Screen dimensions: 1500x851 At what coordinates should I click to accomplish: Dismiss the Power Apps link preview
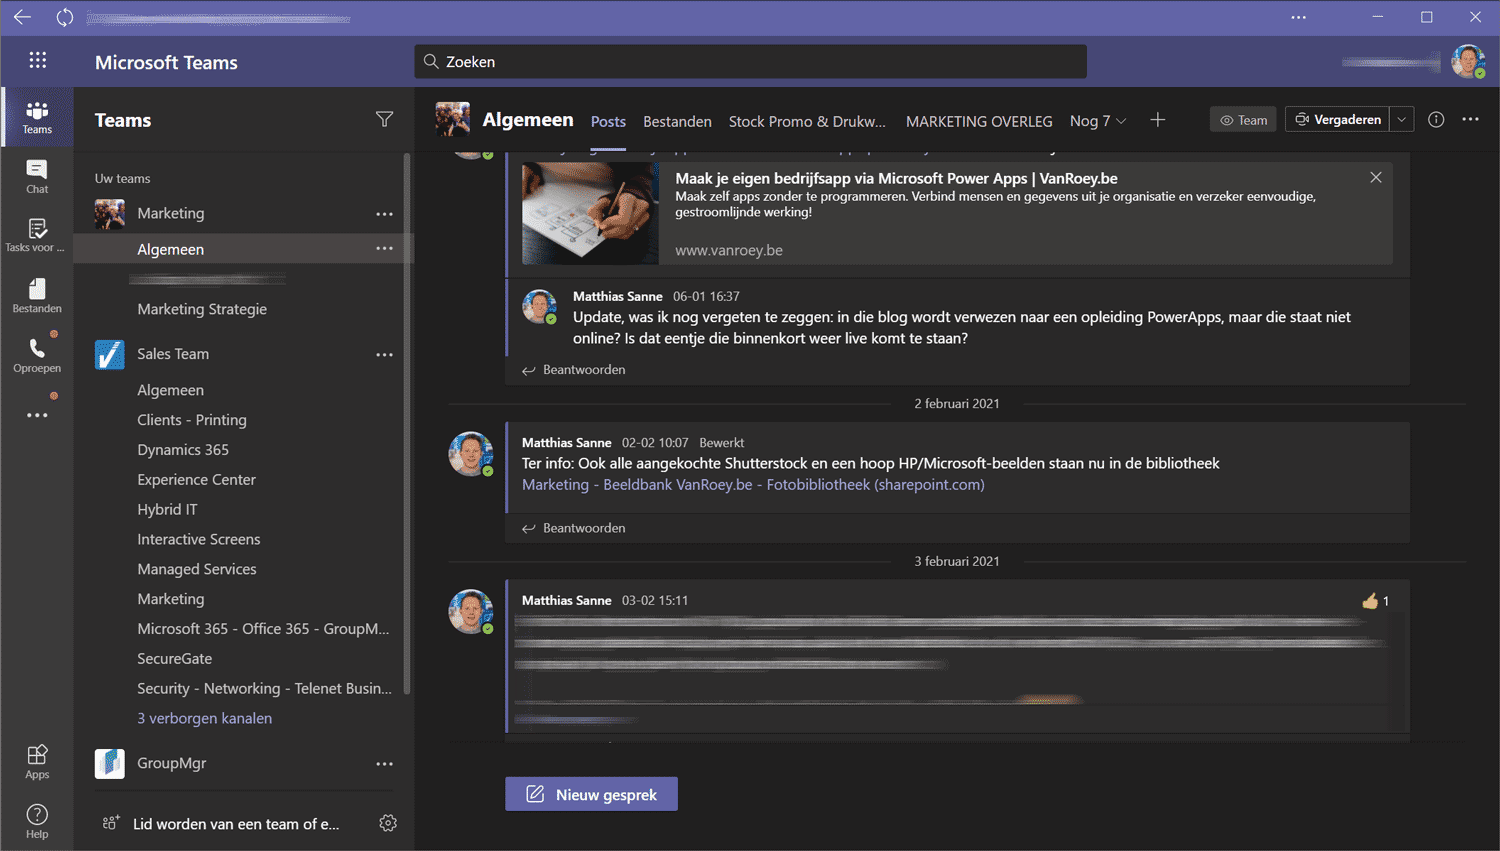pyautogui.click(x=1376, y=177)
